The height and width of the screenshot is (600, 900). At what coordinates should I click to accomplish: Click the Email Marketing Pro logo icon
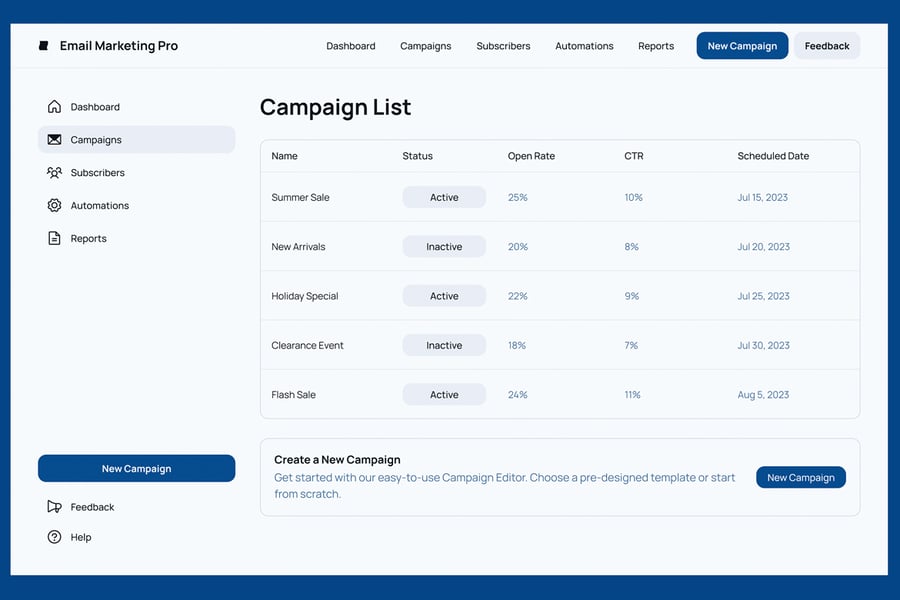43,46
